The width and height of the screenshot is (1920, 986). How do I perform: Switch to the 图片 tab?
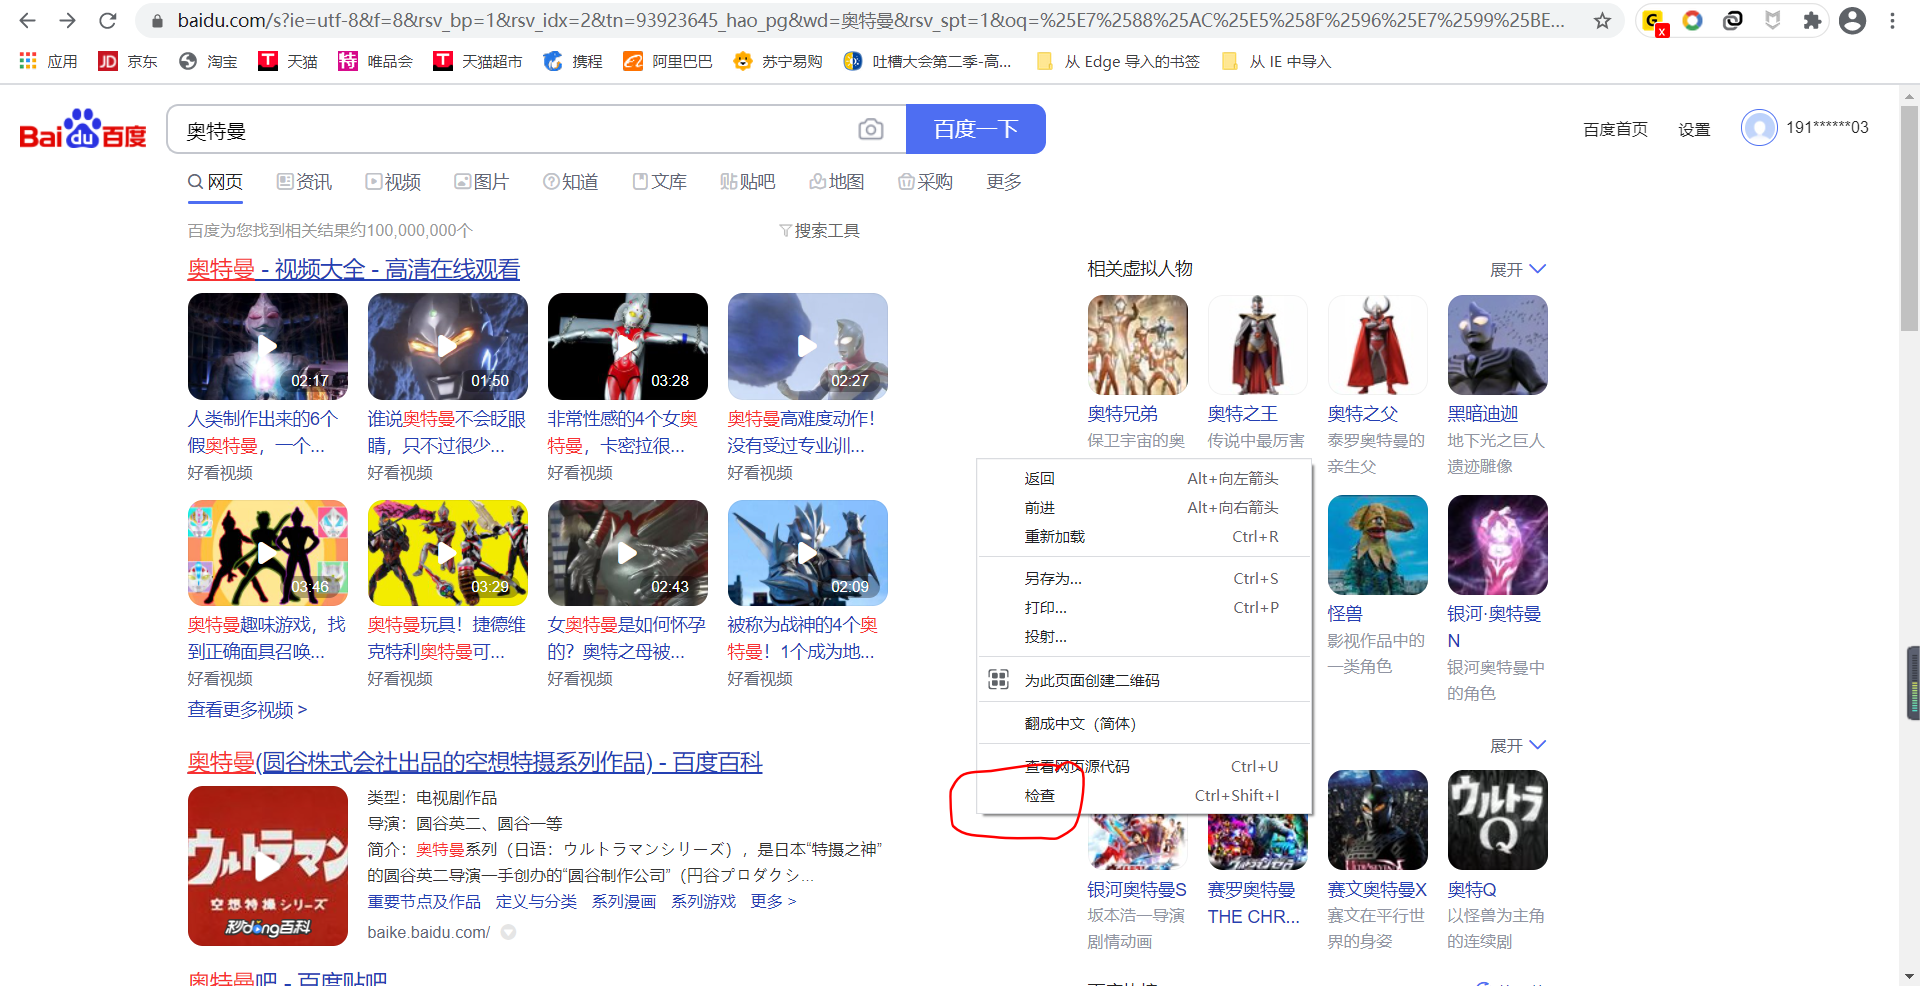click(482, 182)
